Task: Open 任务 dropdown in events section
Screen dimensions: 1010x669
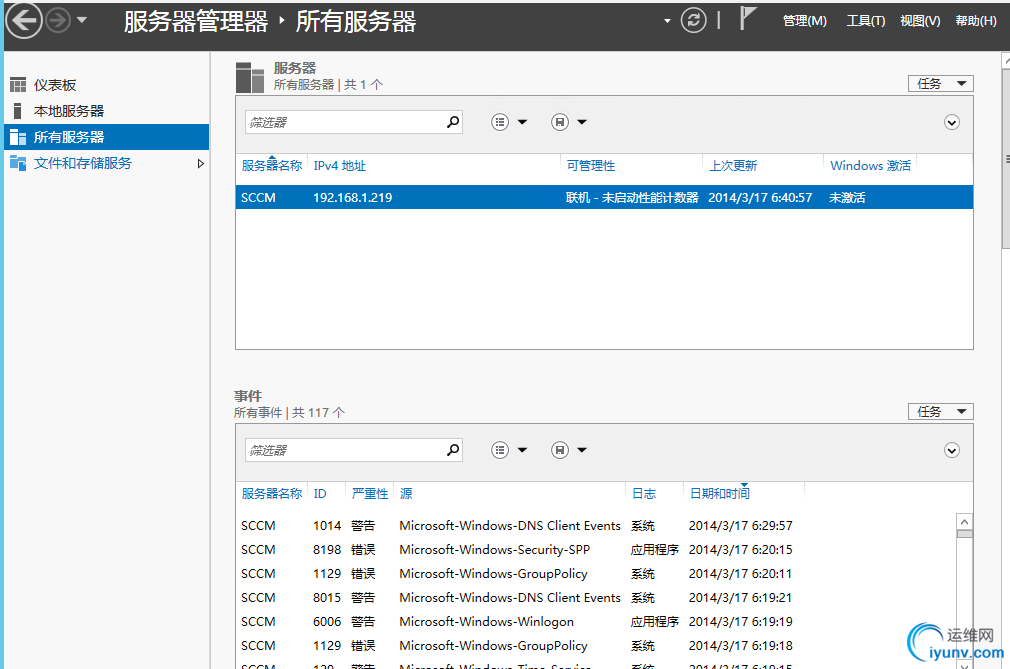Action: tap(940, 412)
